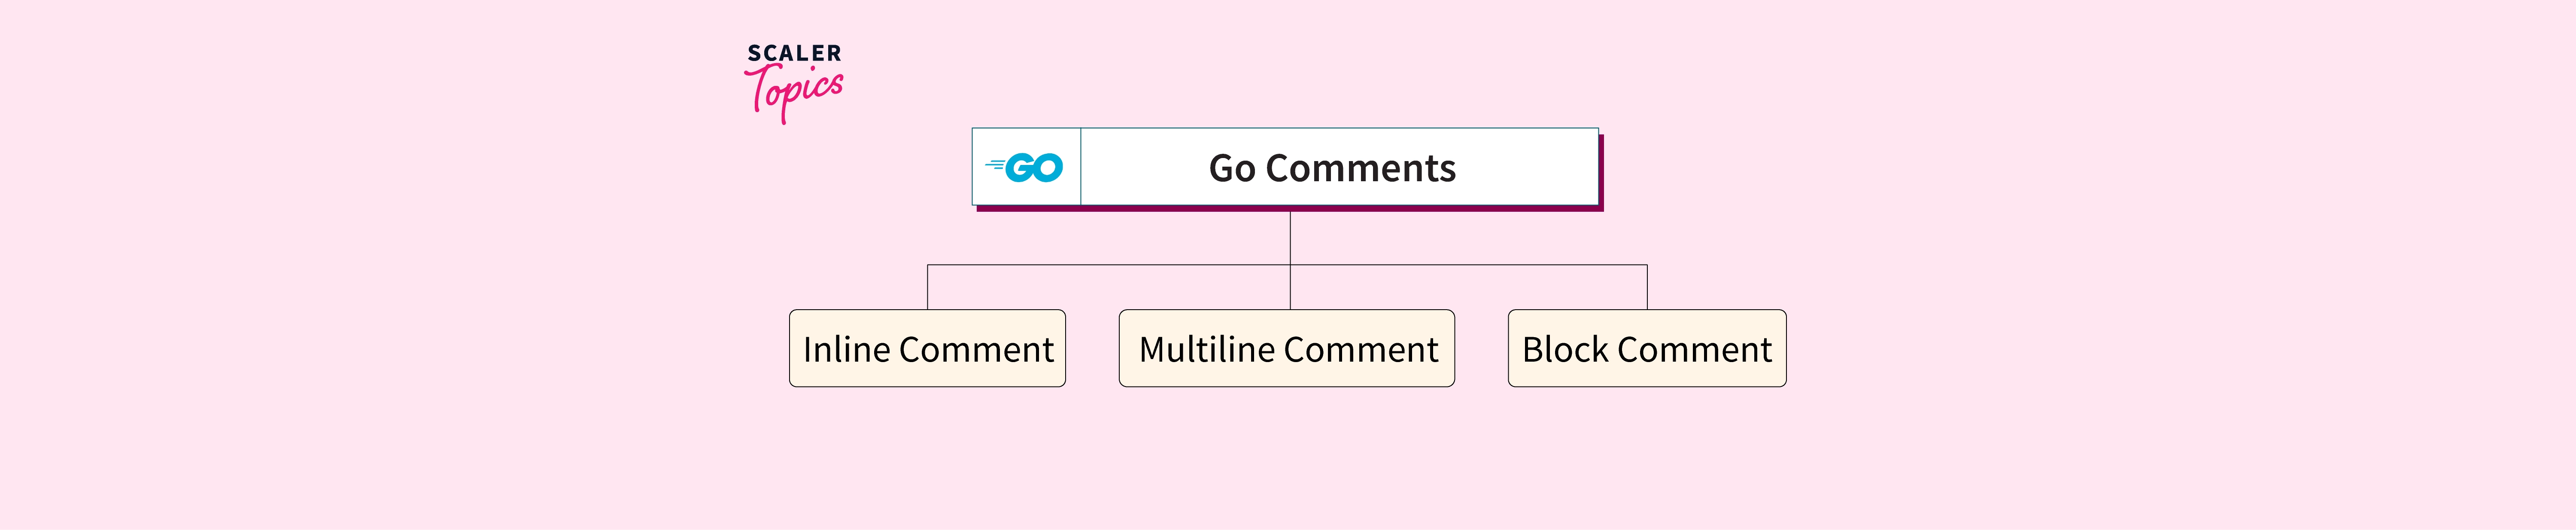The width and height of the screenshot is (2576, 530).
Task: Click the word Multiline in the middle box
Action: tap(1207, 350)
